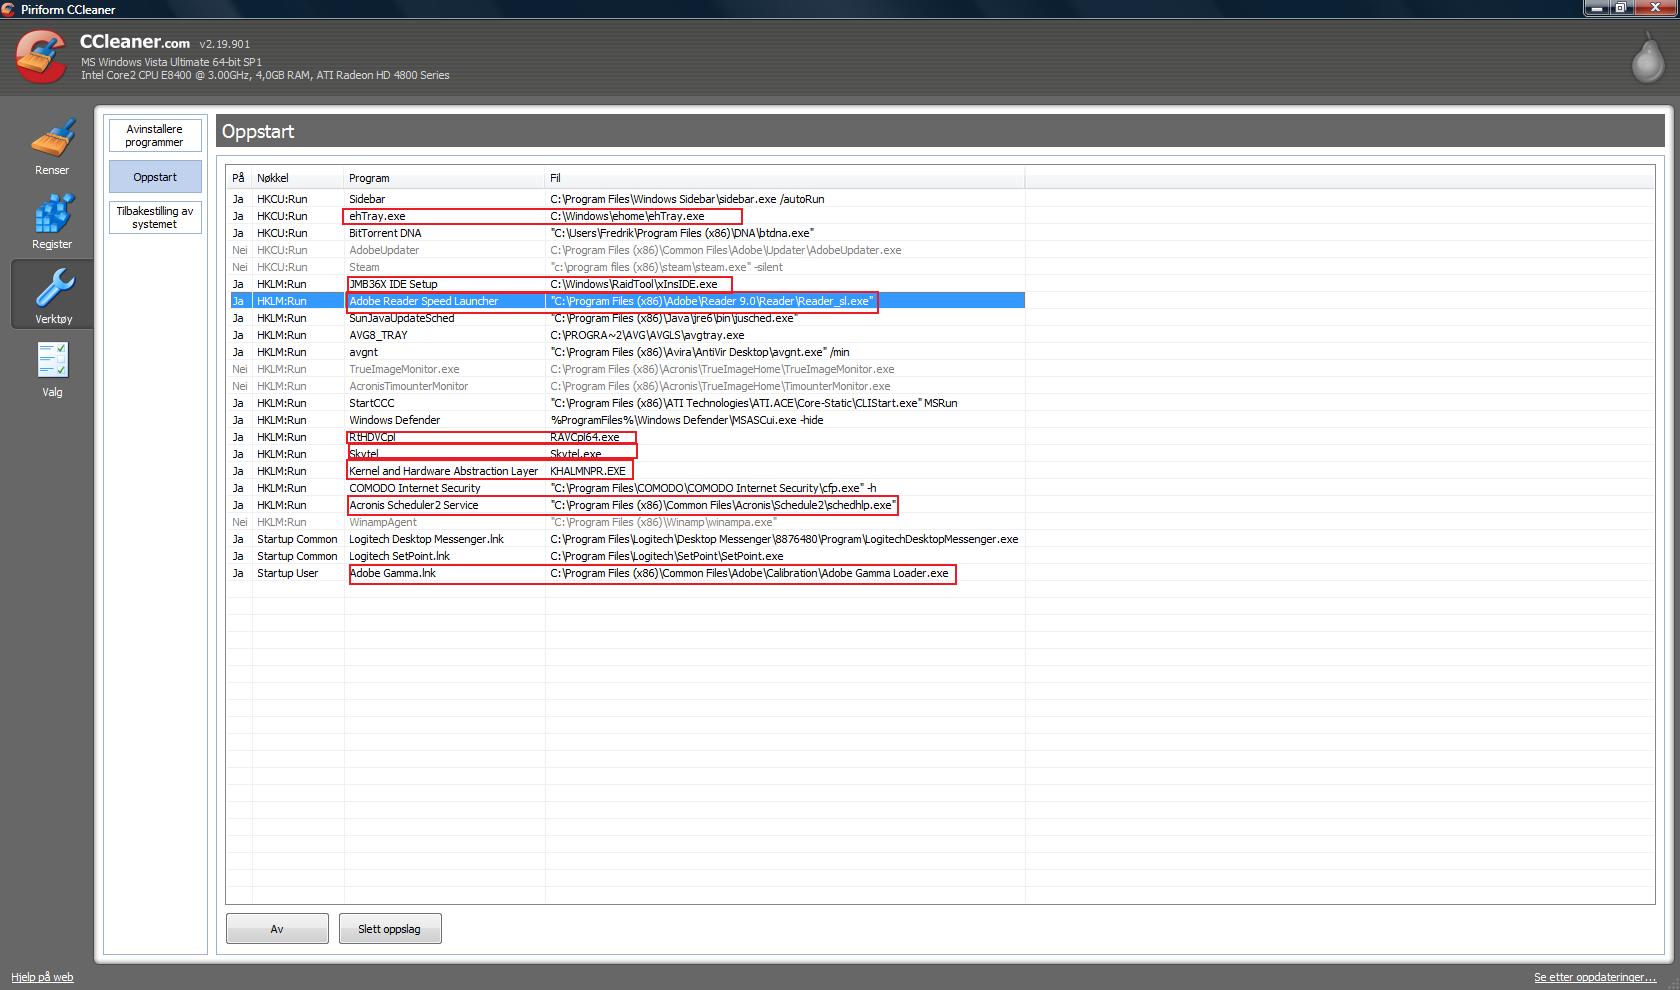Select the Logitech SetPoint.lnk entry
The width and height of the screenshot is (1680, 990).
626,556
